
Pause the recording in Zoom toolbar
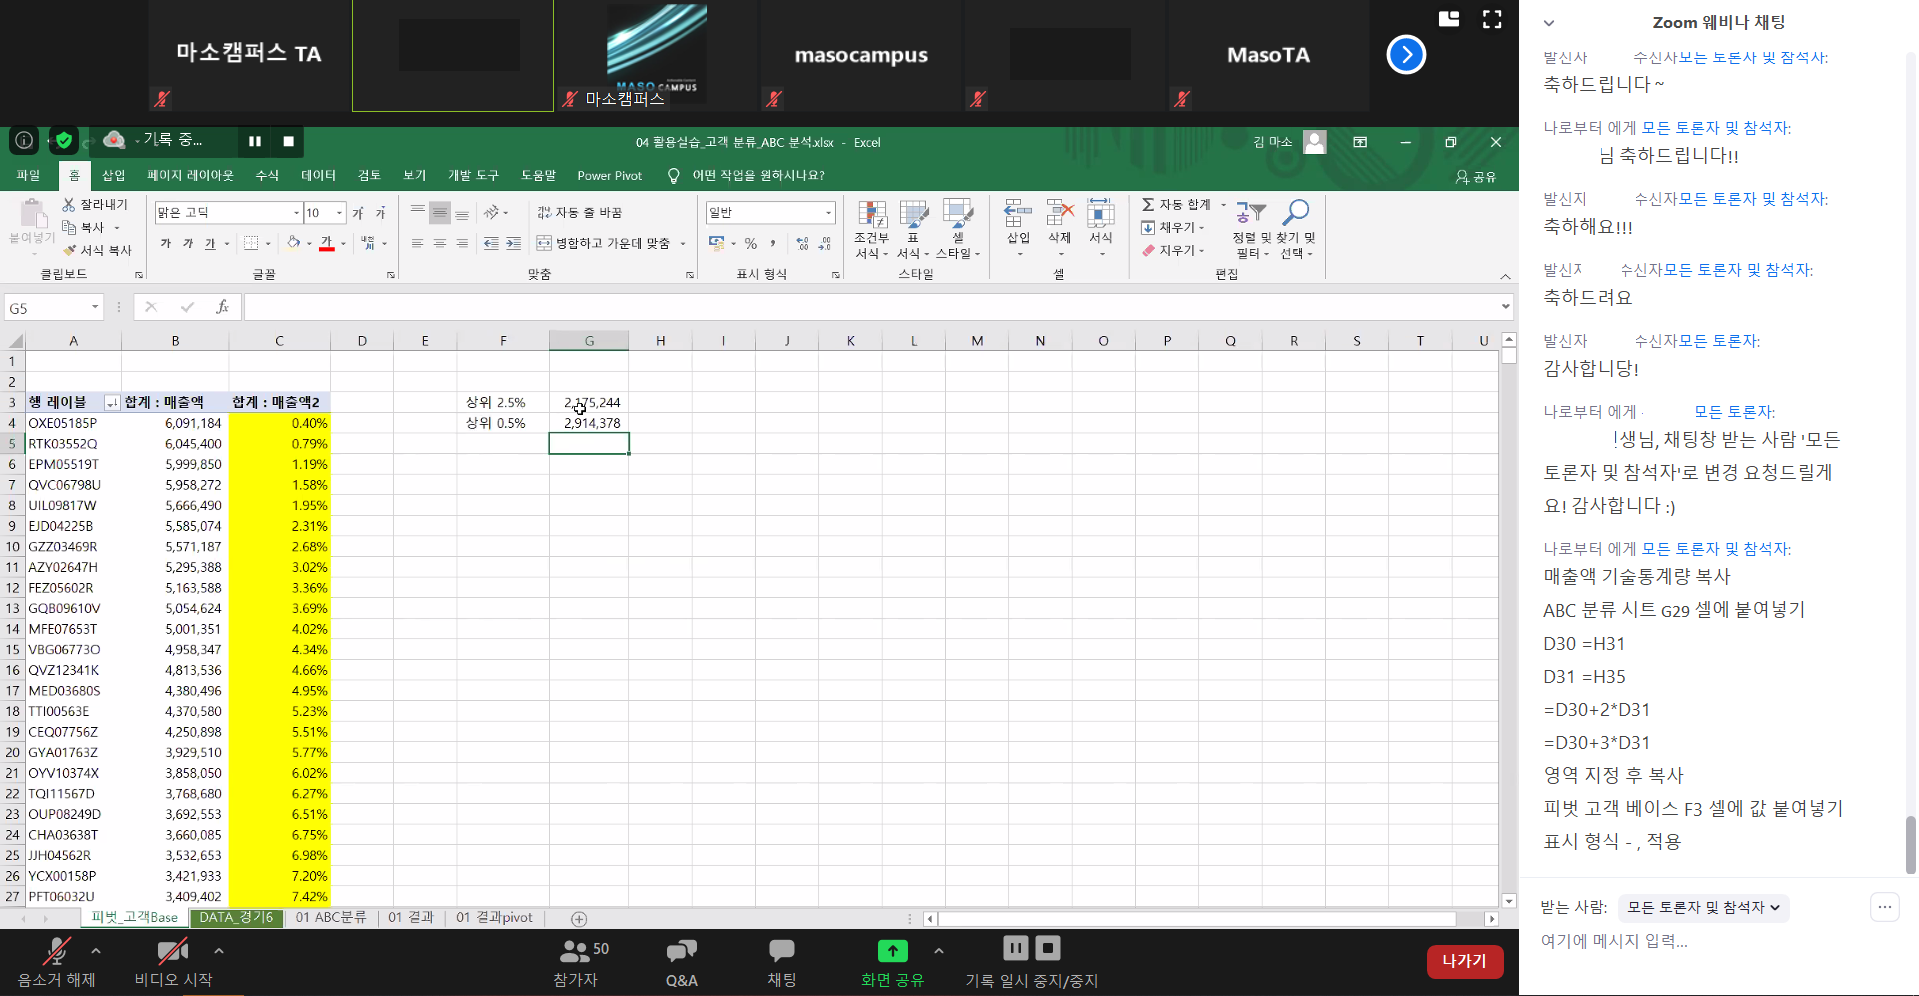coord(1015,948)
